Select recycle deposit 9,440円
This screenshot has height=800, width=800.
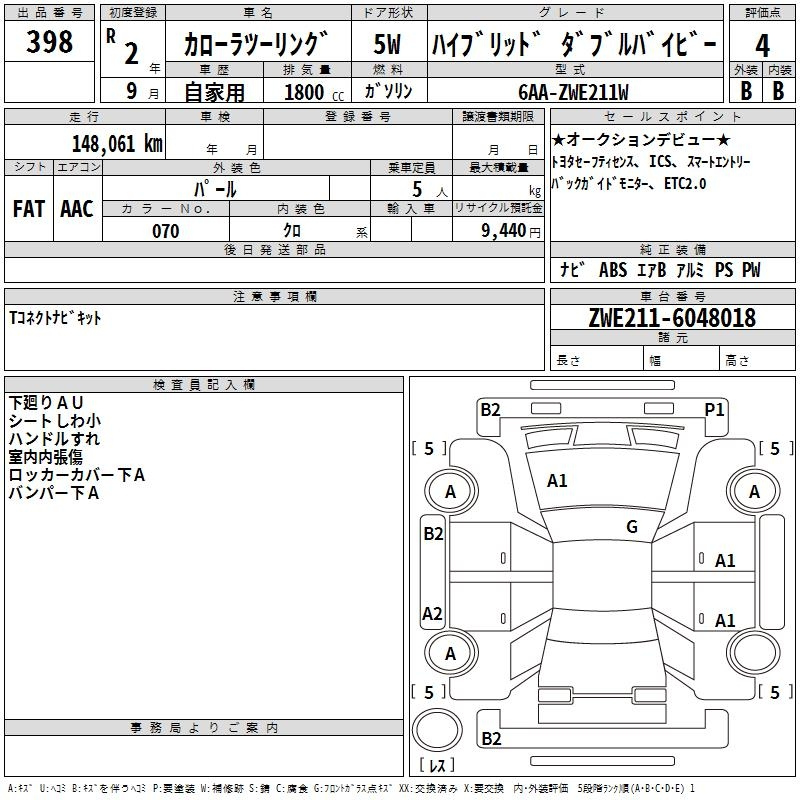coord(511,231)
